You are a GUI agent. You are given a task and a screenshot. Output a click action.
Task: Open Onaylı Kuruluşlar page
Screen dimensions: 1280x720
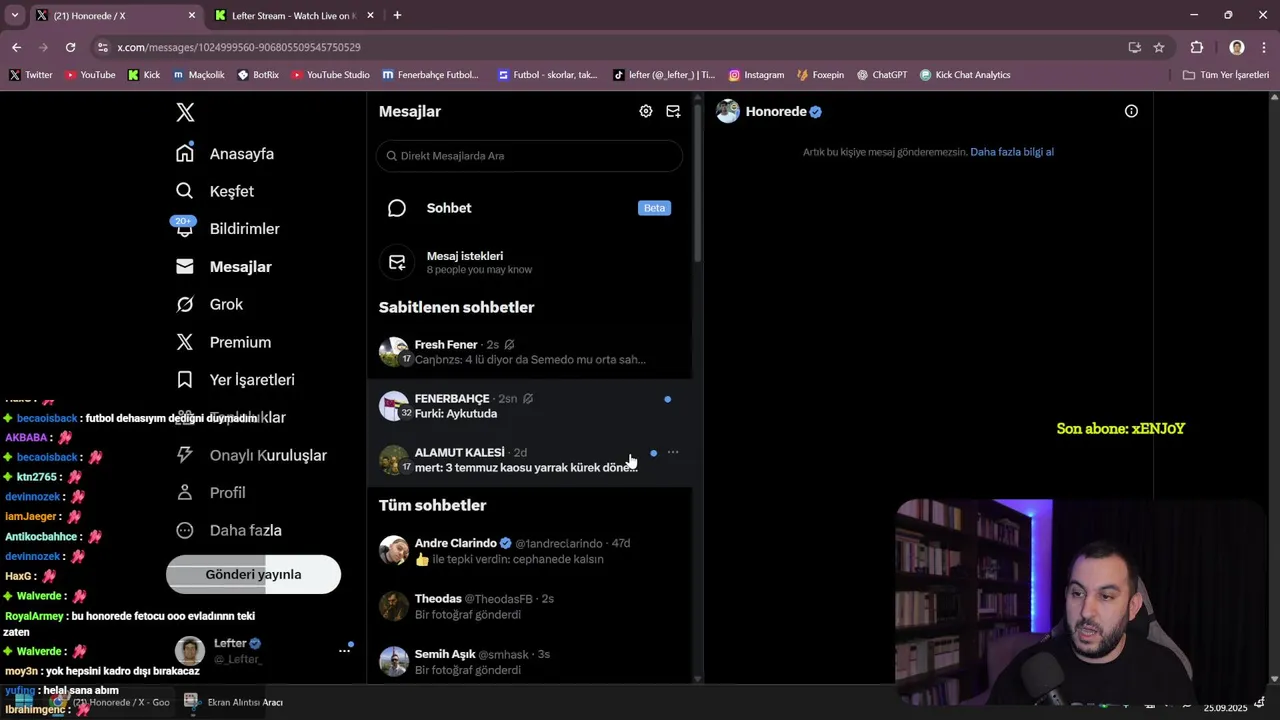click(x=252, y=455)
